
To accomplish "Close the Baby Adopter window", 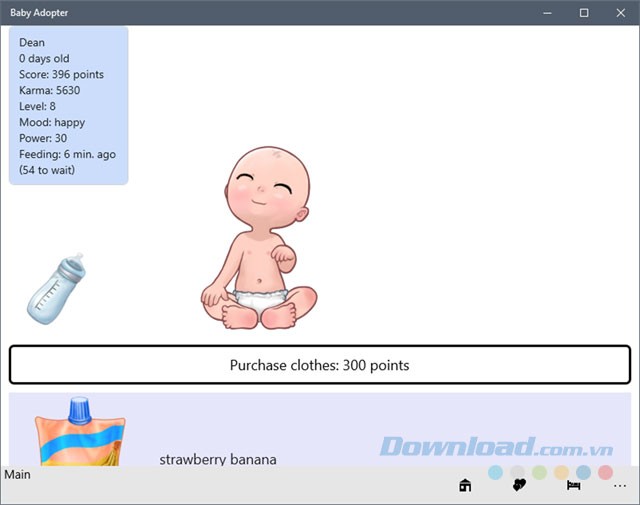I will (x=621, y=13).
